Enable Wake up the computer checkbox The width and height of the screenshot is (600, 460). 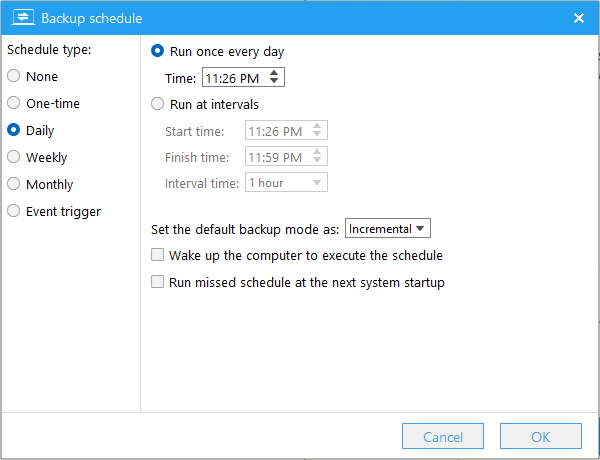tap(157, 256)
